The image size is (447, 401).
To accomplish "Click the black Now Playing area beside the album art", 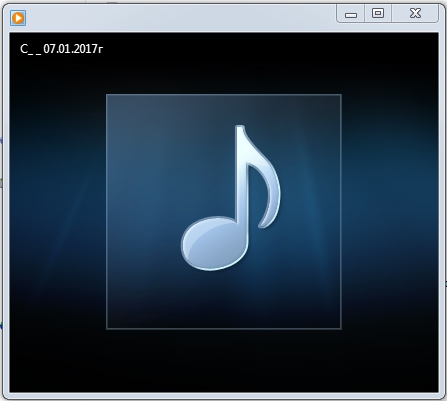I will point(58,212).
